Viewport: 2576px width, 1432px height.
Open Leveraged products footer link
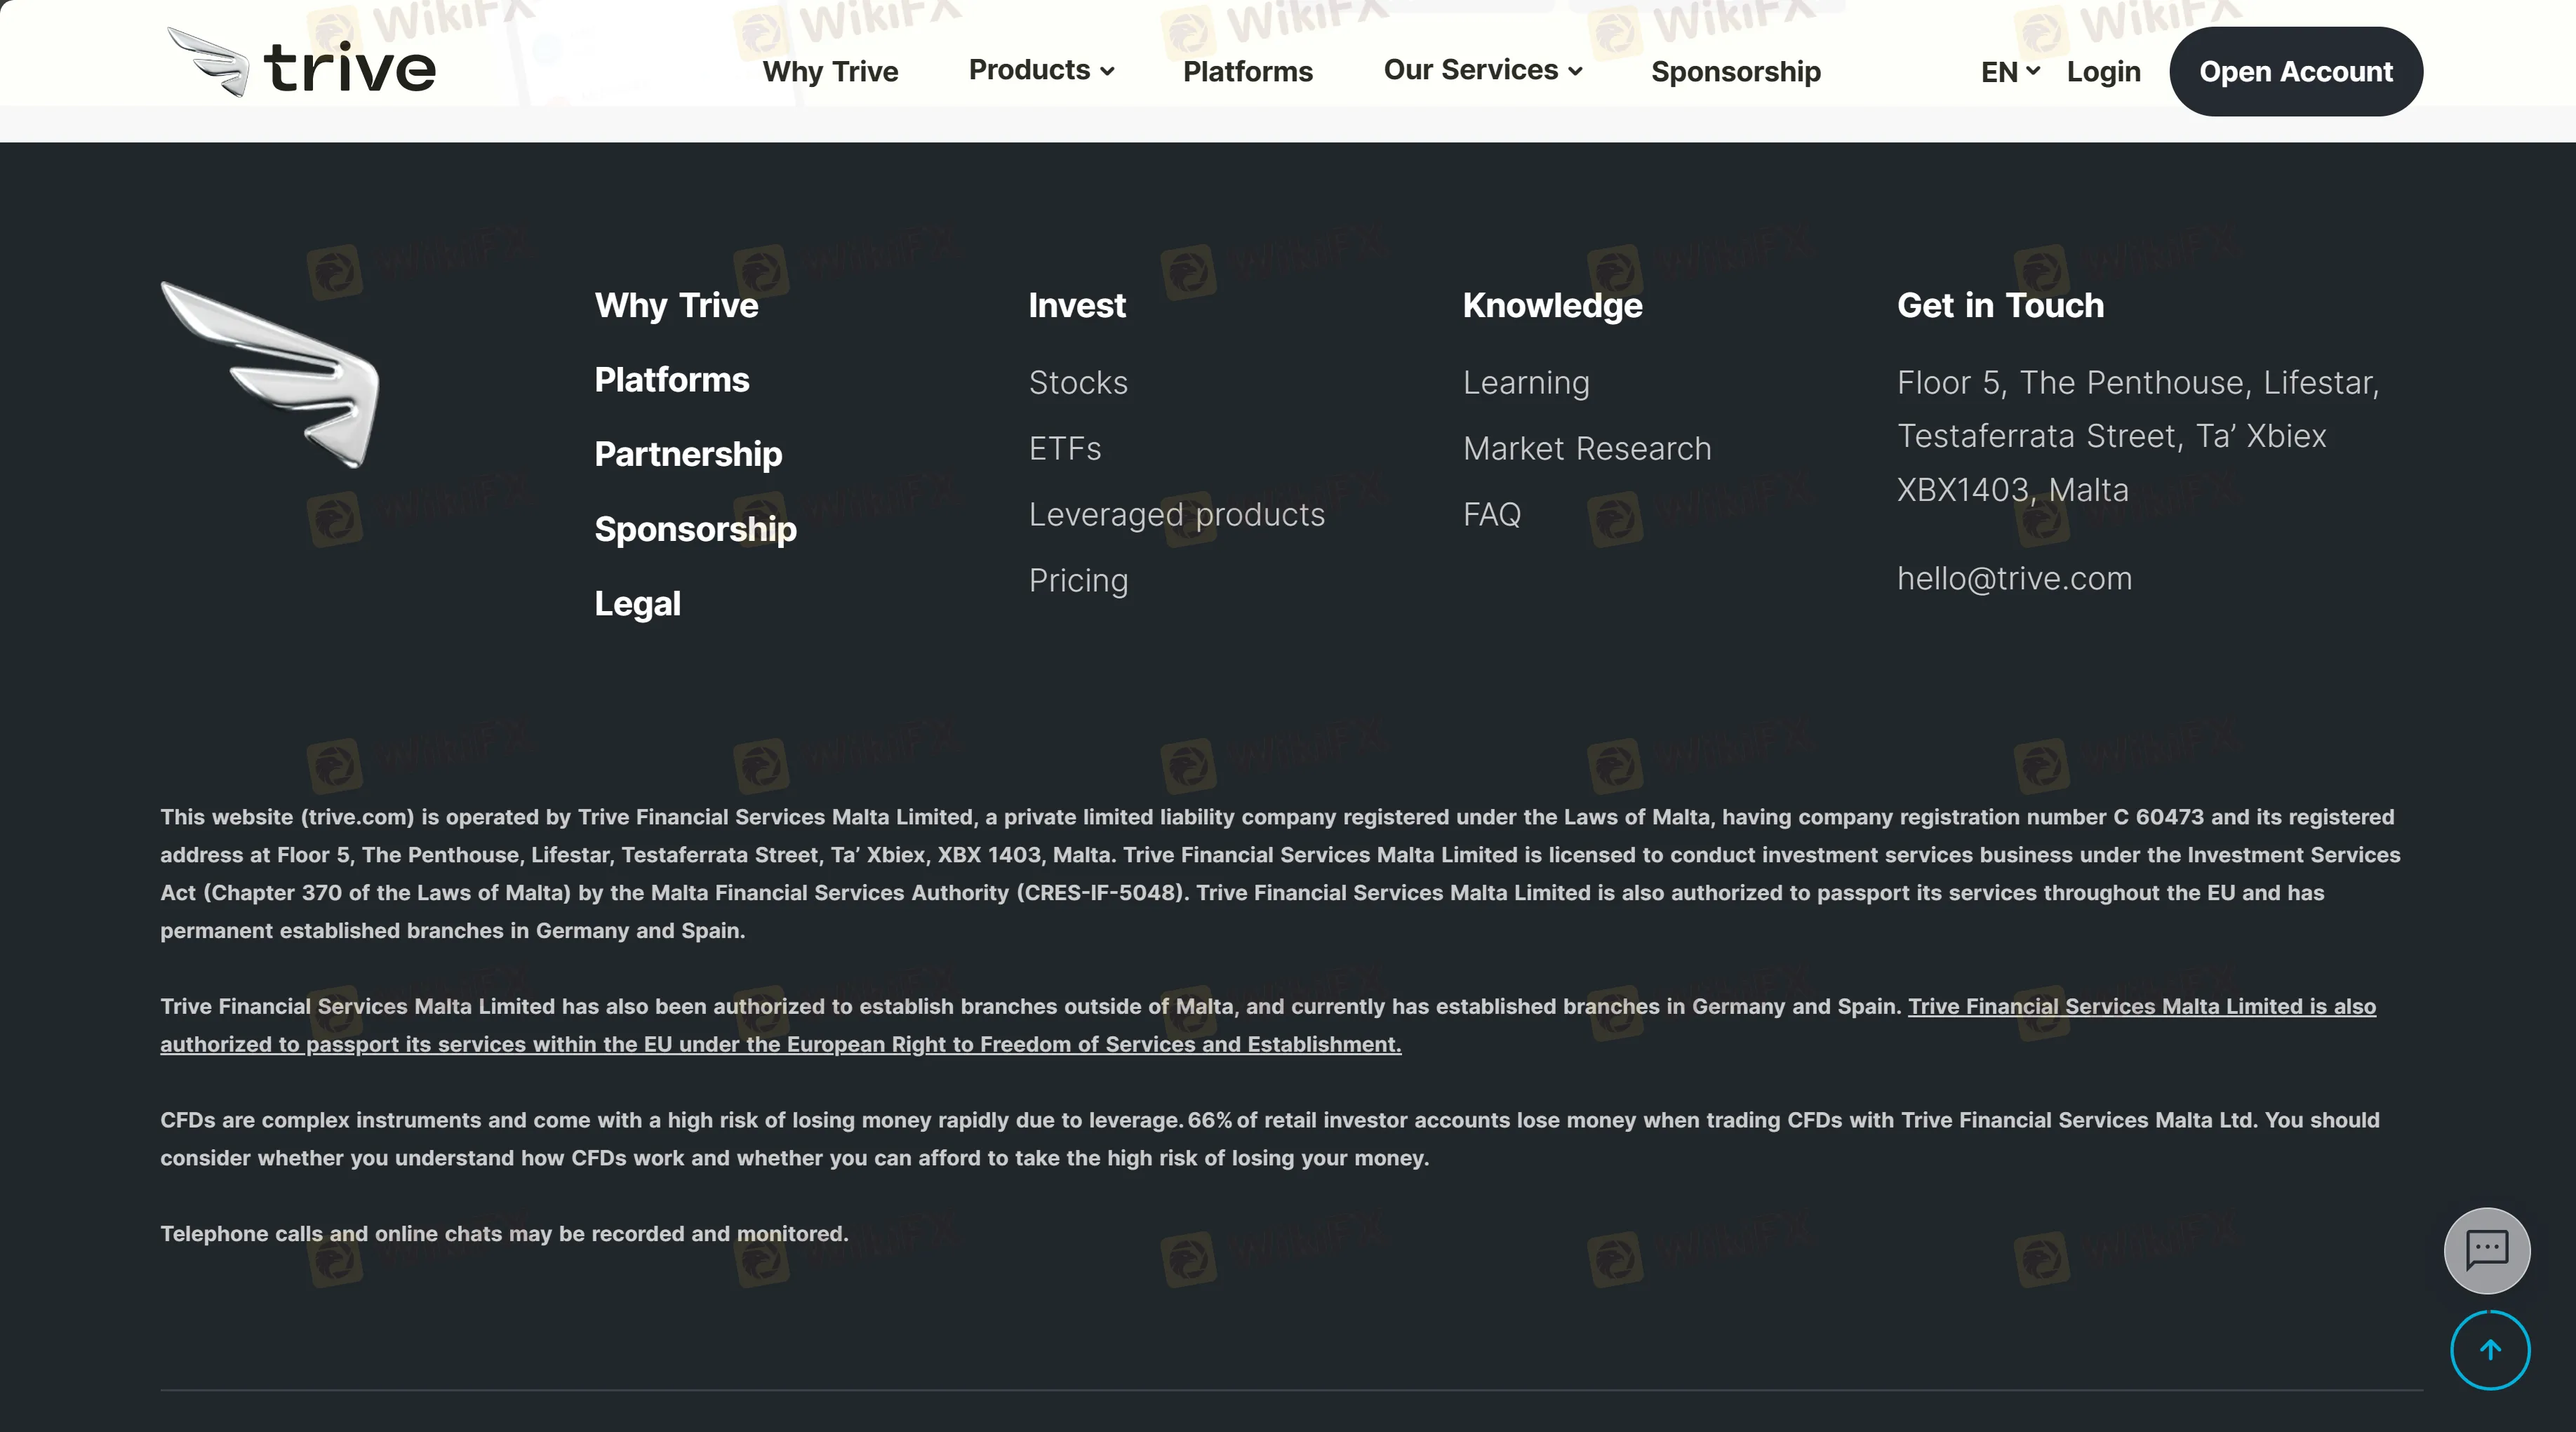tap(1176, 515)
